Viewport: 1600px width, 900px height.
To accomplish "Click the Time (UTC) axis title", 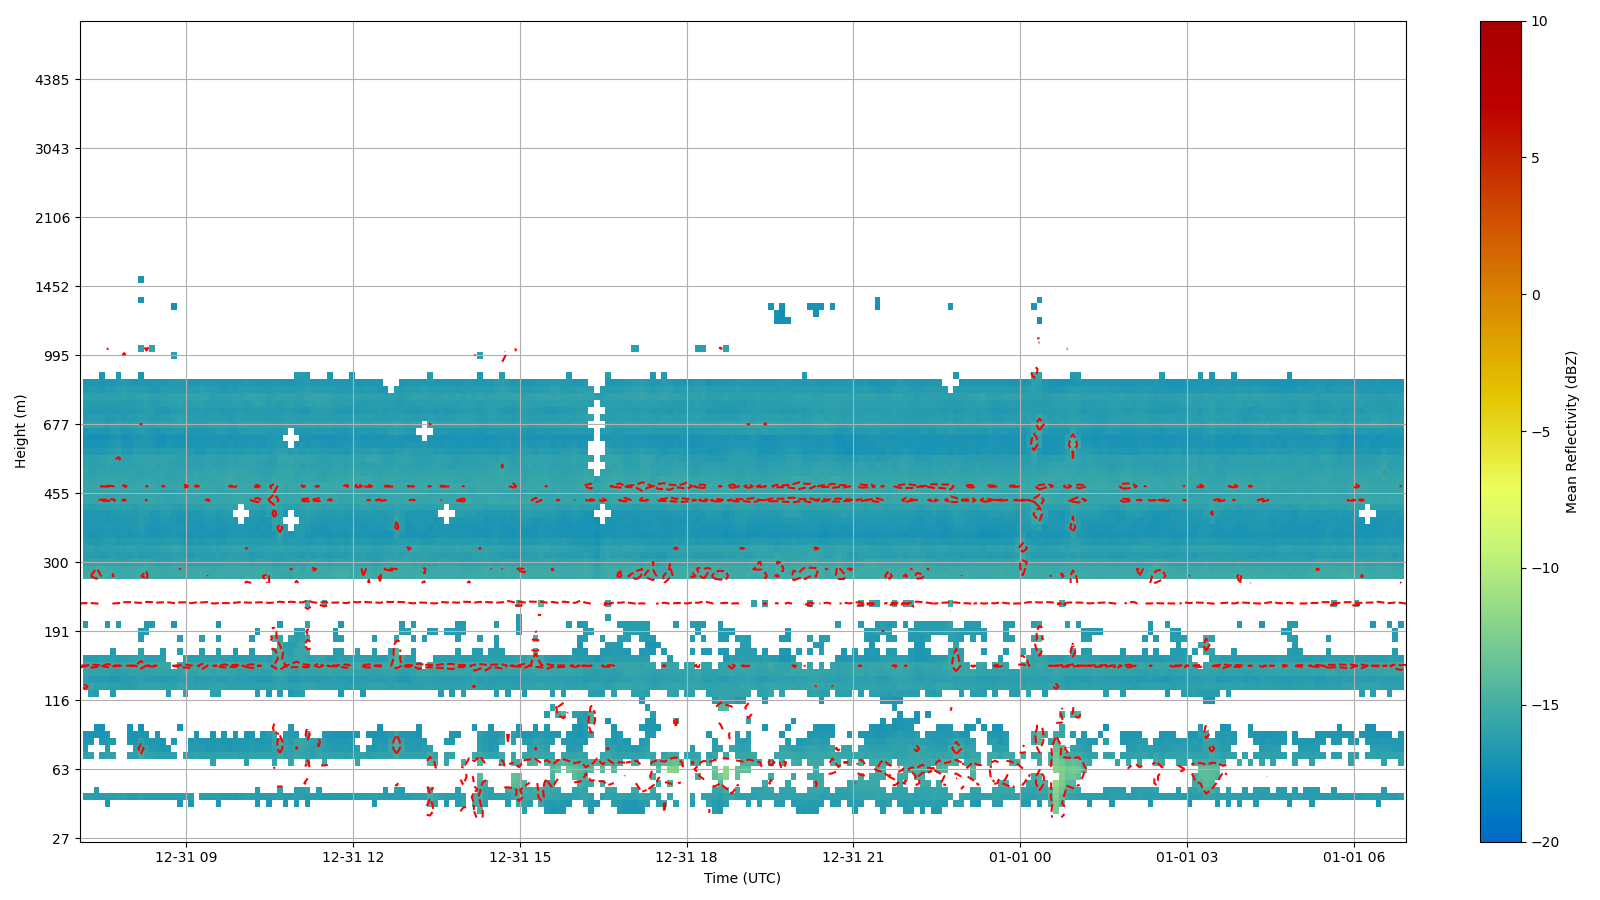I will [742, 878].
